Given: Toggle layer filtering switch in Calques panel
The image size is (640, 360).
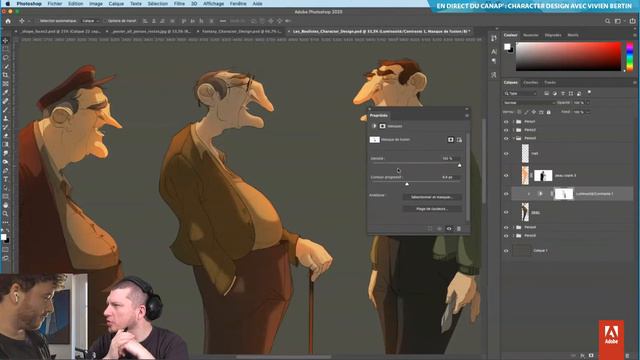Looking at the screenshot, I should [589, 93].
